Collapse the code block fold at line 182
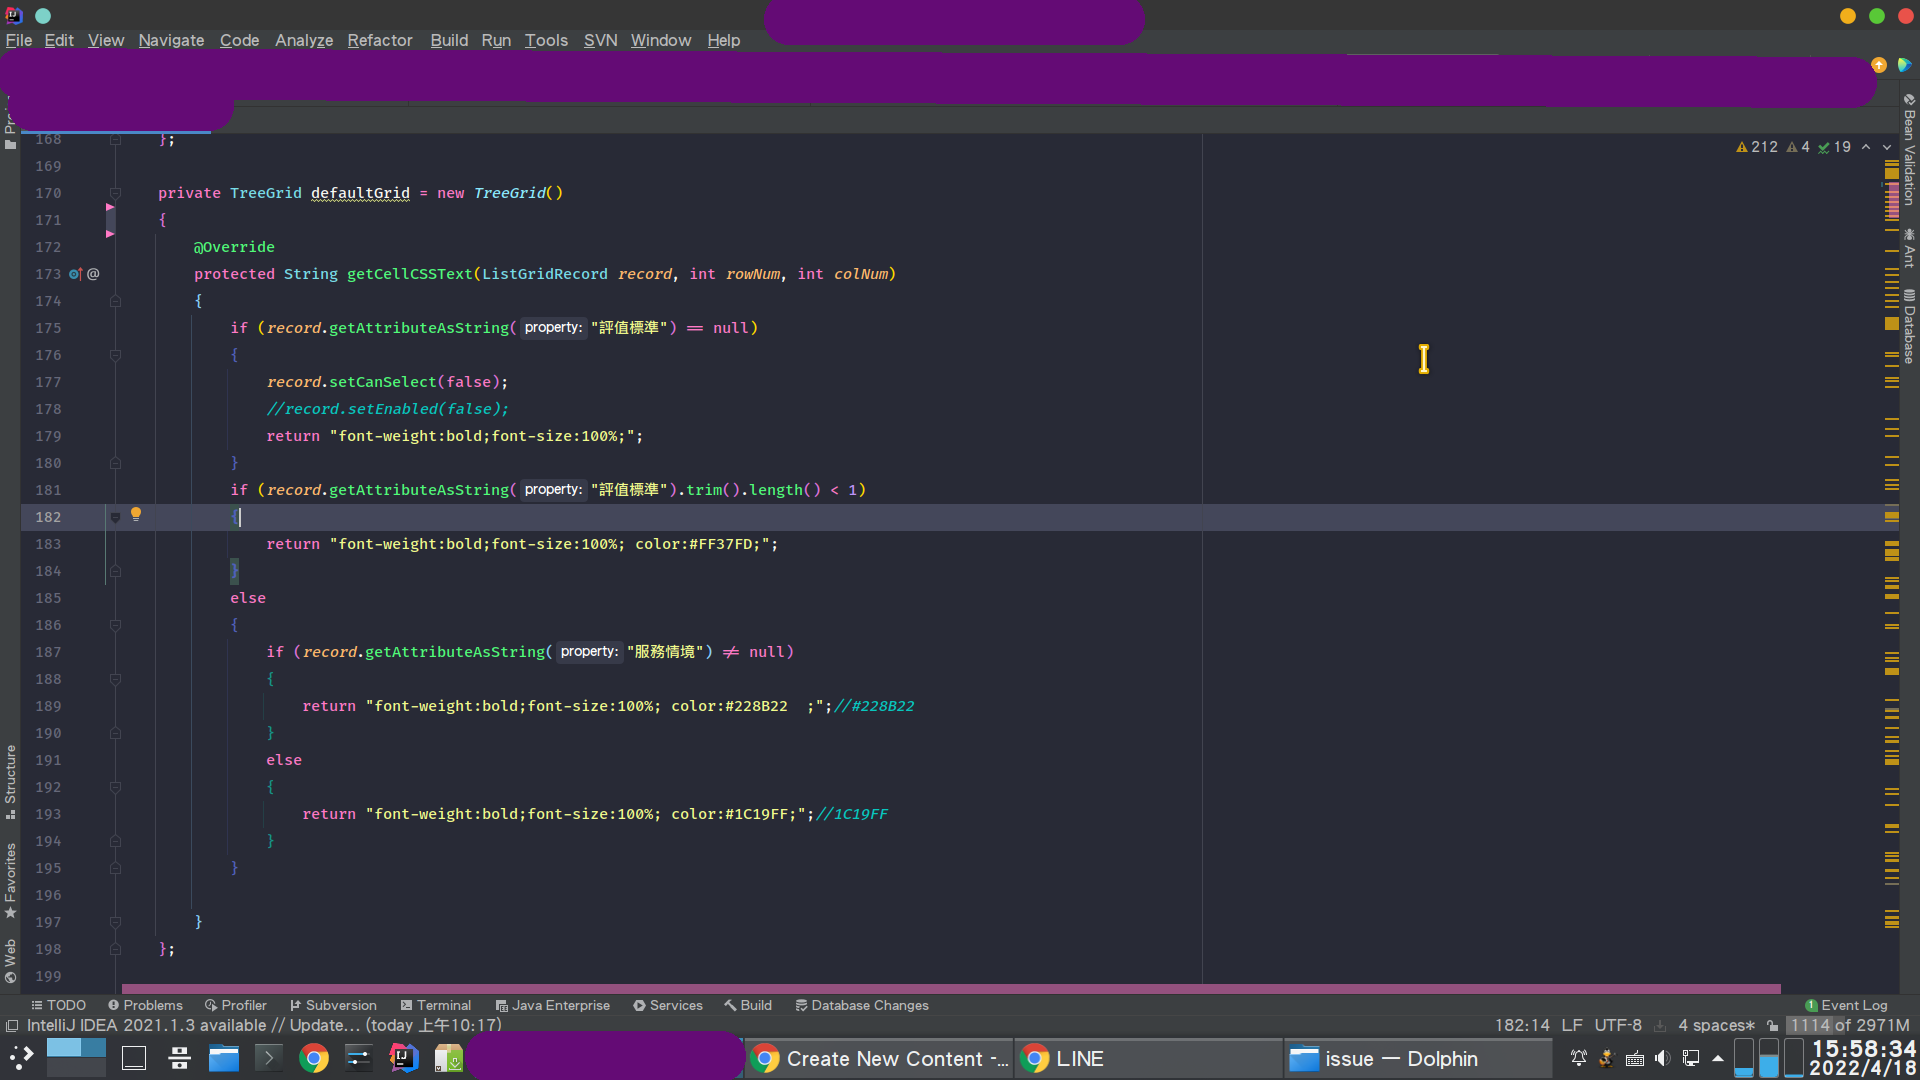1920x1080 pixels. point(115,517)
